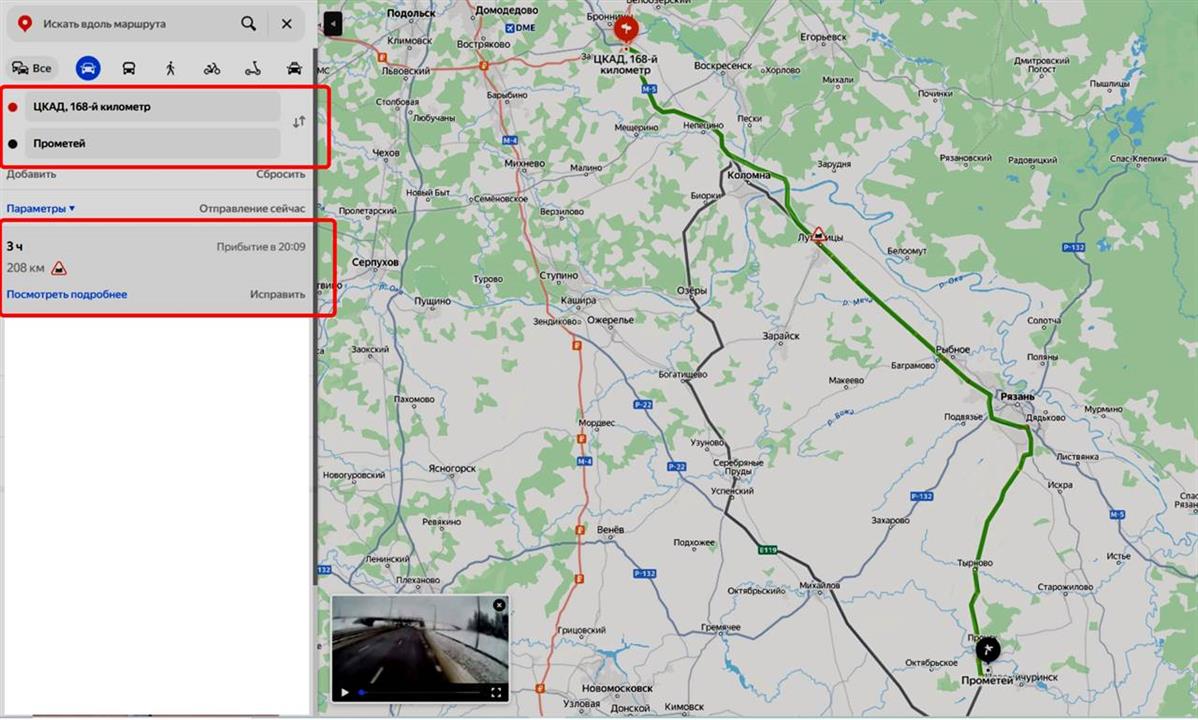Open the 'Отправление сейчас' departure time selector
Screen dimensions: 1198x720
251,208
